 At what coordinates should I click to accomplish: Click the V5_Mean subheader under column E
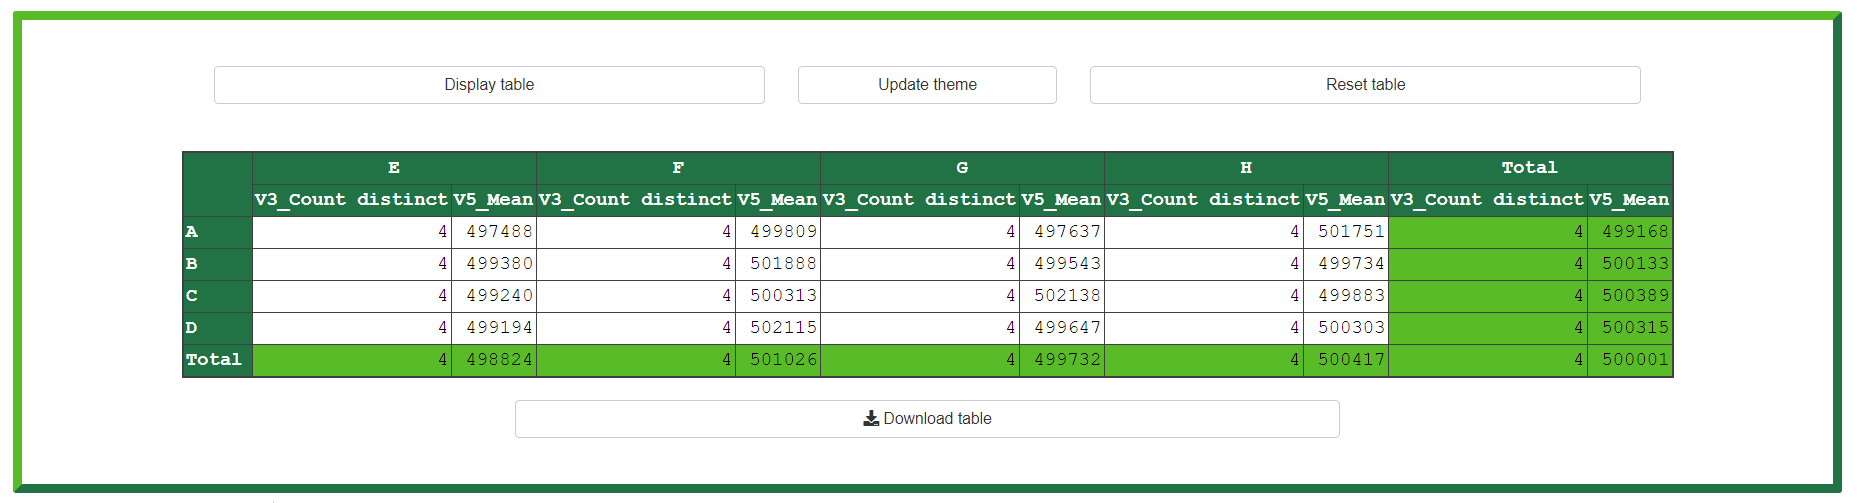(x=493, y=200)
